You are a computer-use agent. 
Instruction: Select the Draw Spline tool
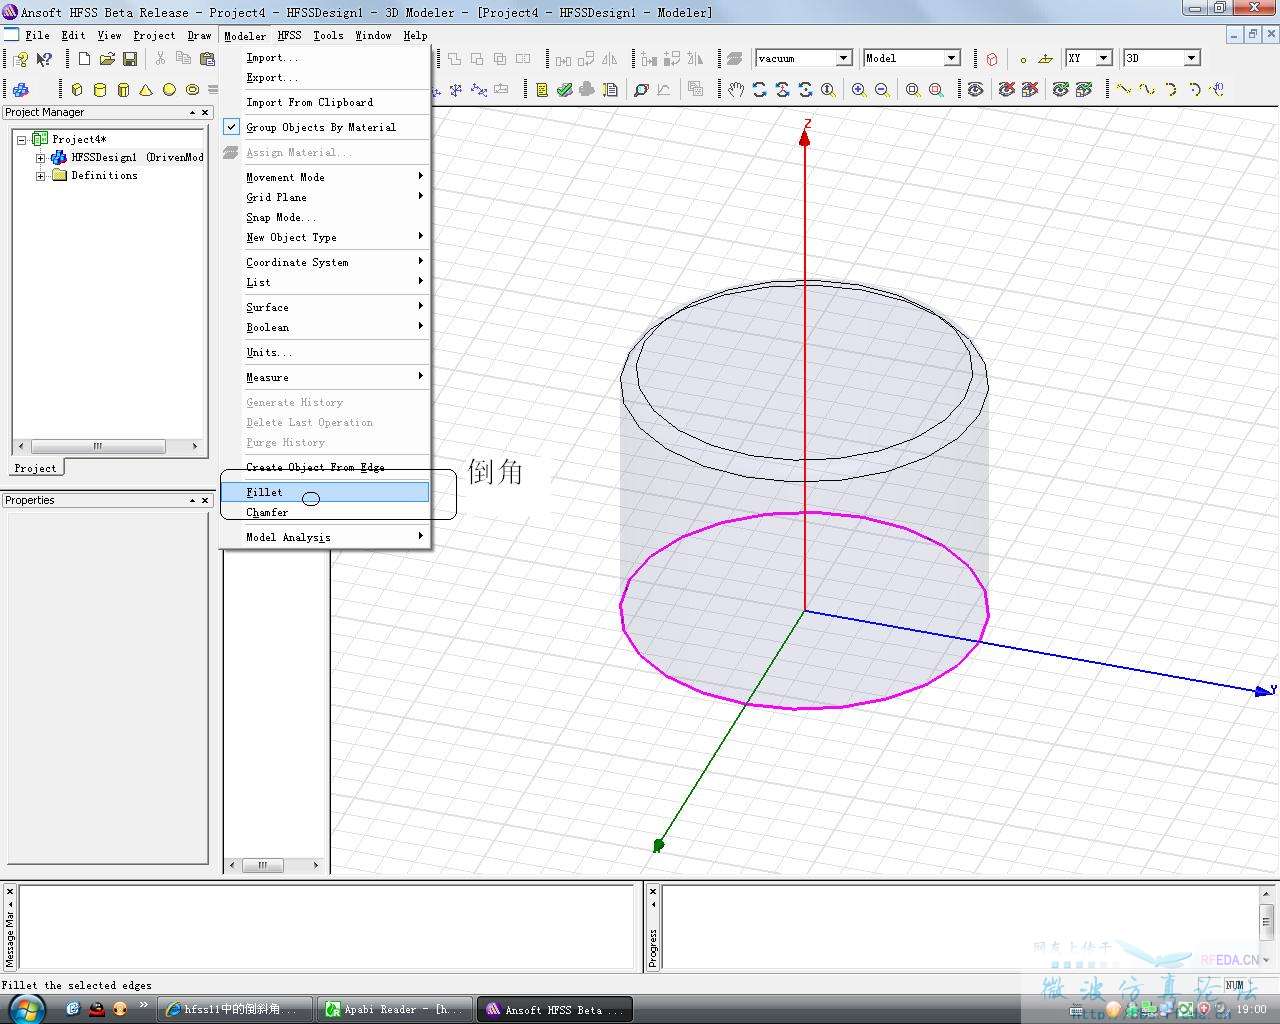1147,90
